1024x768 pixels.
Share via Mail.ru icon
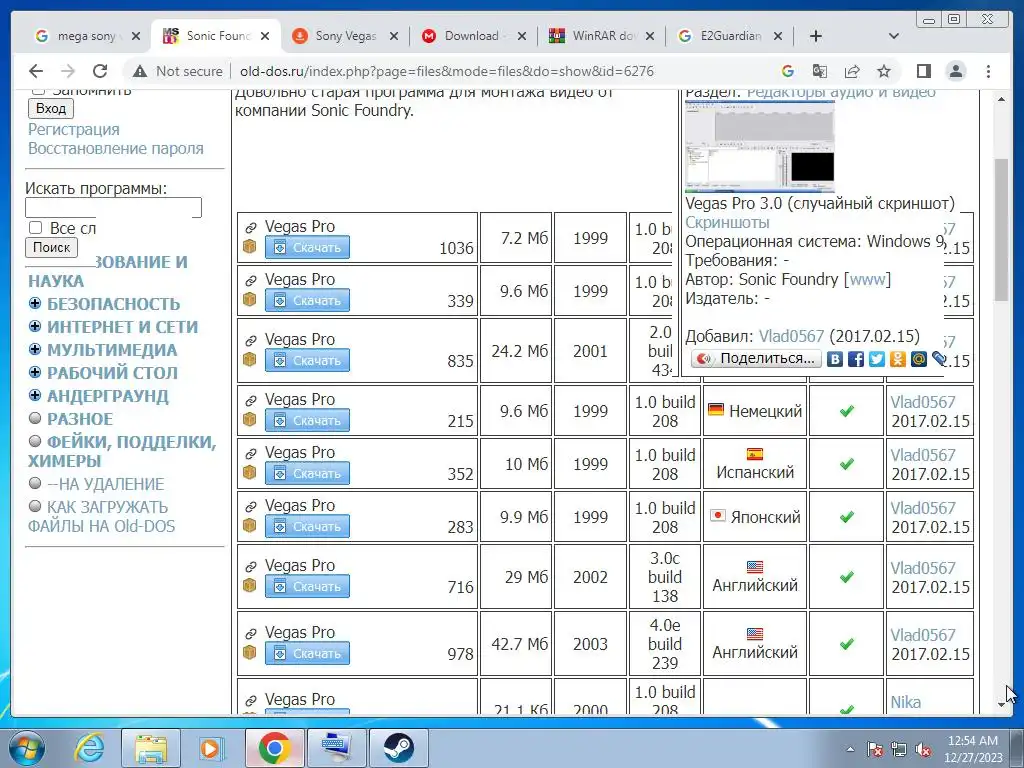pyautogui.click(x=918, y=359)
